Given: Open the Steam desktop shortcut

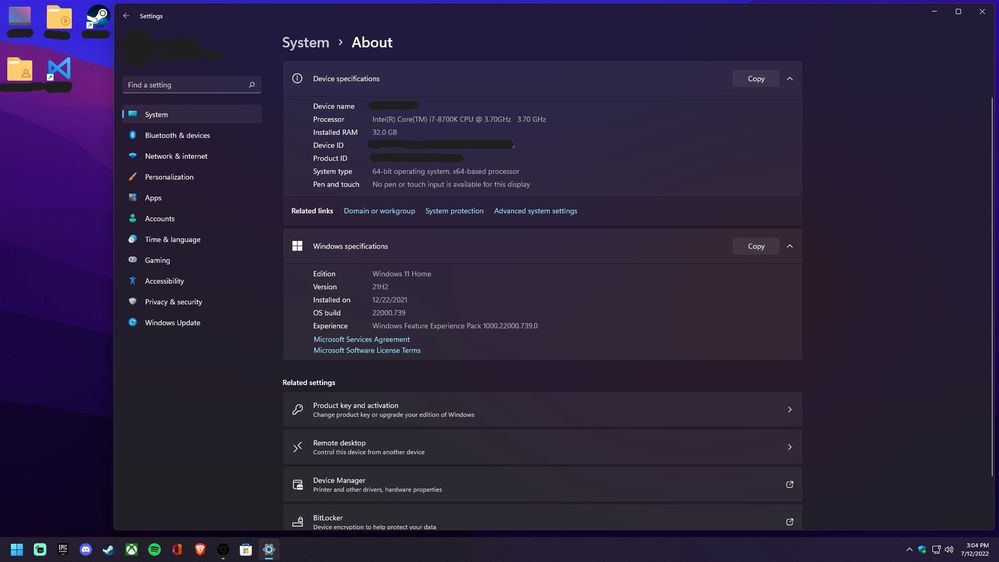Looking at the screenshot, I should pyautogui.click(x=96, y=18).
